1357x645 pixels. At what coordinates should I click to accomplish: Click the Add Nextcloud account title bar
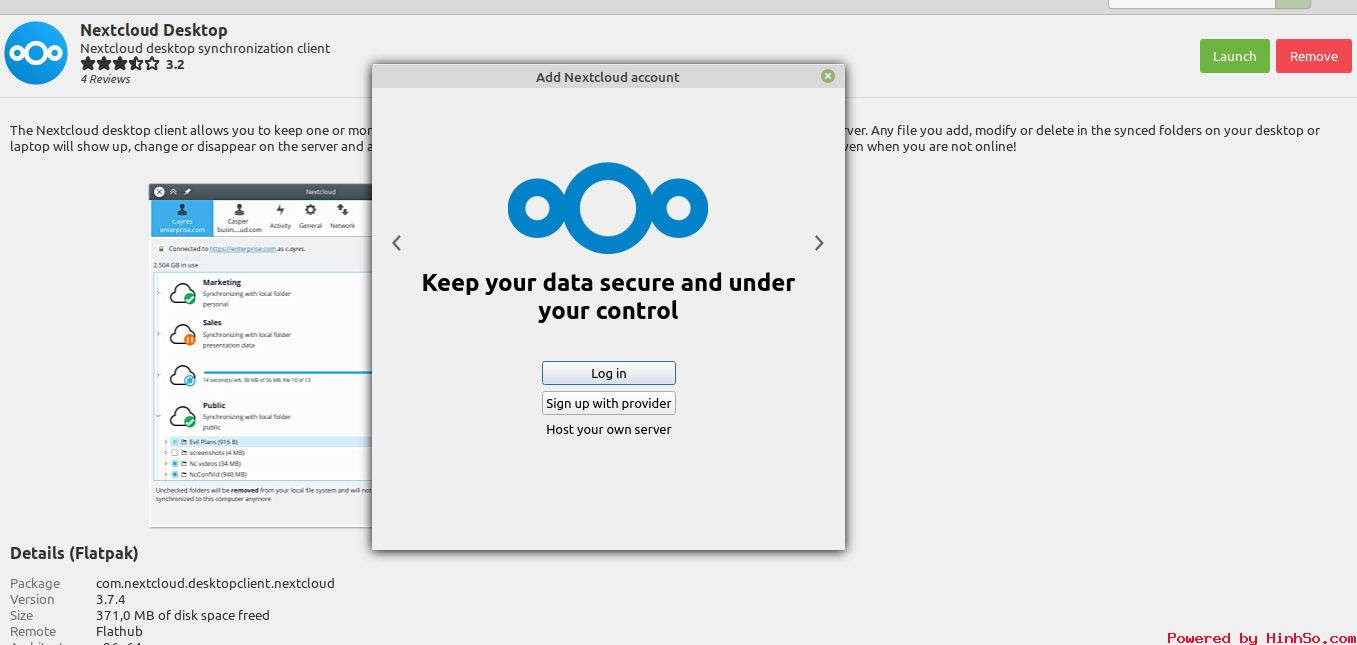click(608, 77)
